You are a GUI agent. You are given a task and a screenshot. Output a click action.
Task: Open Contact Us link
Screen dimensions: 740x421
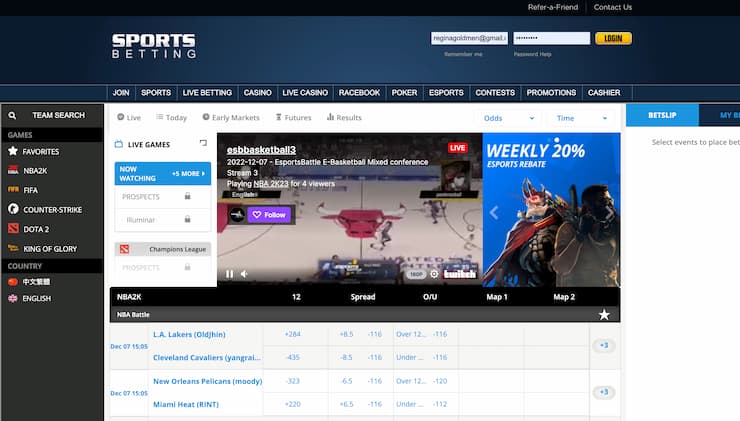[x=613, y=7]
